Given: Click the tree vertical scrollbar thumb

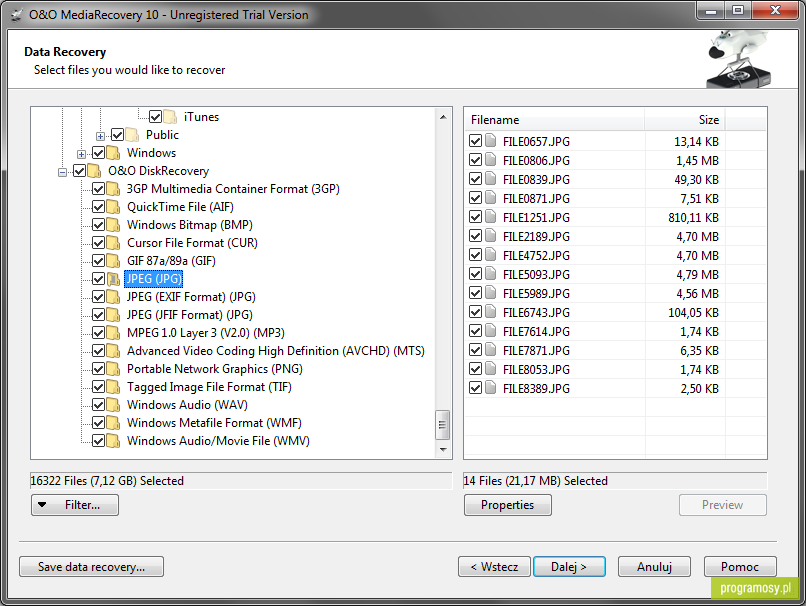Looking at the screenshot, I should pyautogui.click(x=443, y=425).
